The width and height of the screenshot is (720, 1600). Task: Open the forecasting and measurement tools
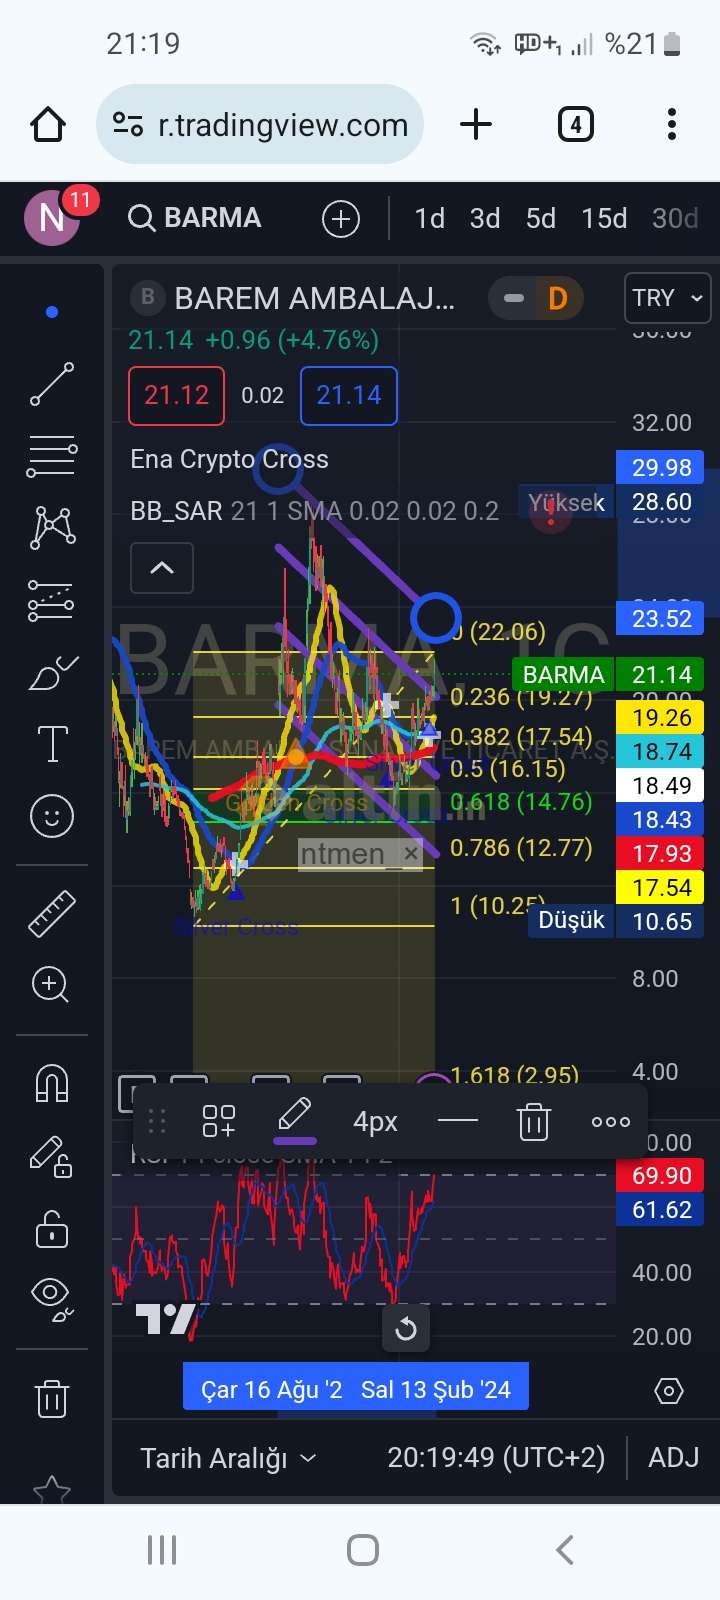pyautogui.click(x=52, y=600)
